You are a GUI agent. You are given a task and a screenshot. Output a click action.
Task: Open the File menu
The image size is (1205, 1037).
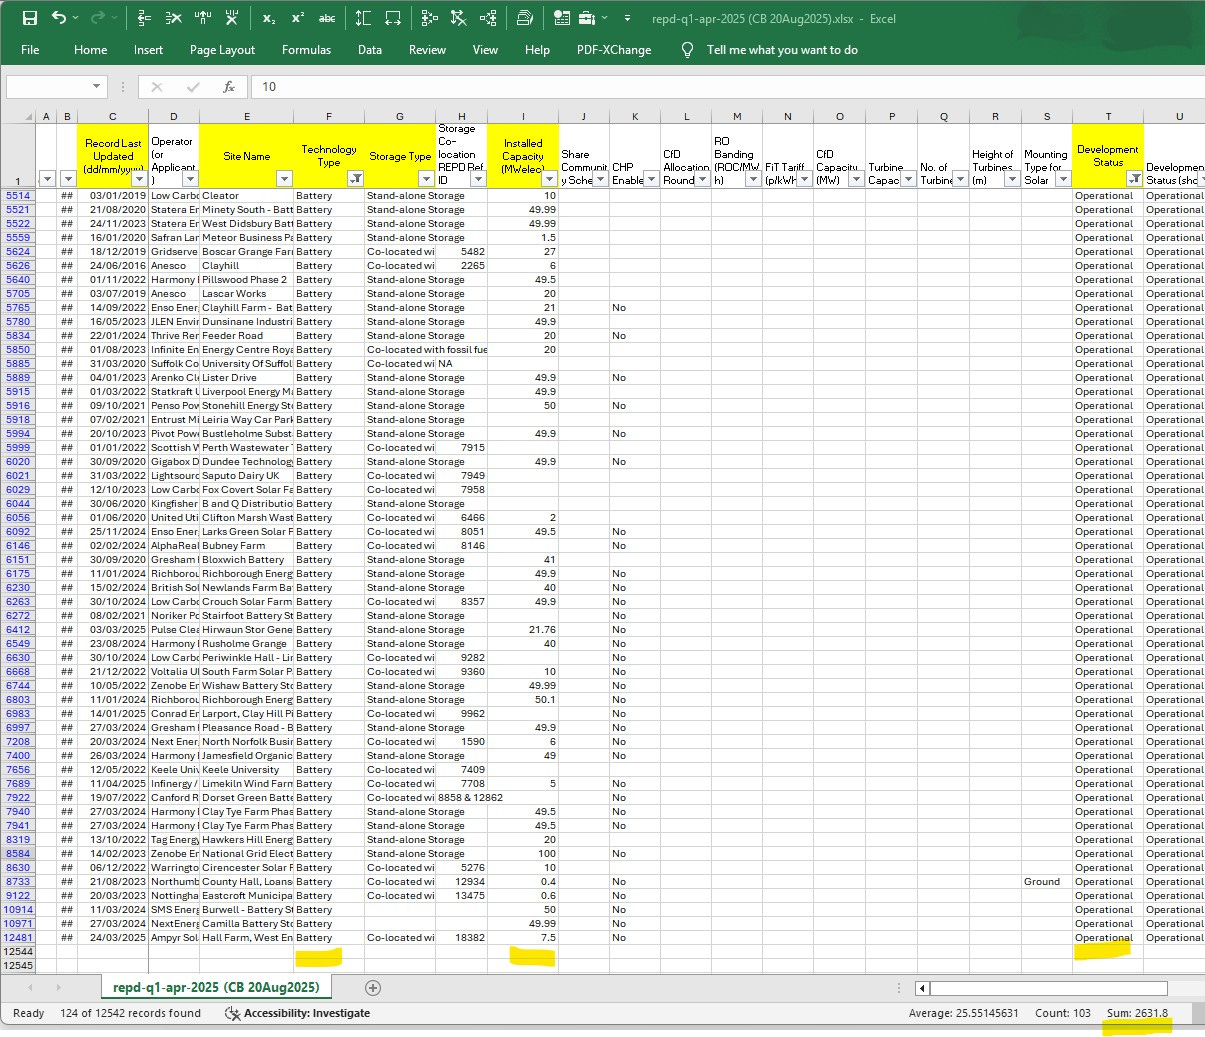pos(30,50)
